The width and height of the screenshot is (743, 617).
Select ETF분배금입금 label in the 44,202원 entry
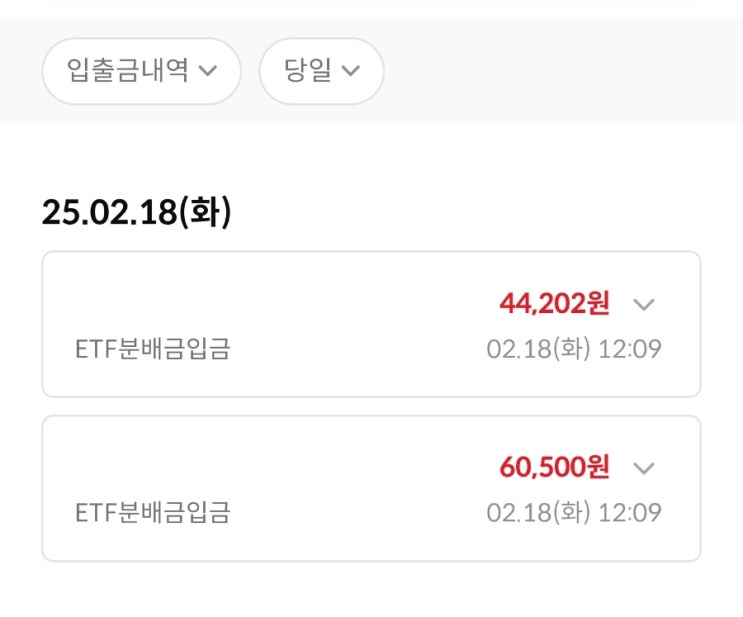(x=152, y=350)
